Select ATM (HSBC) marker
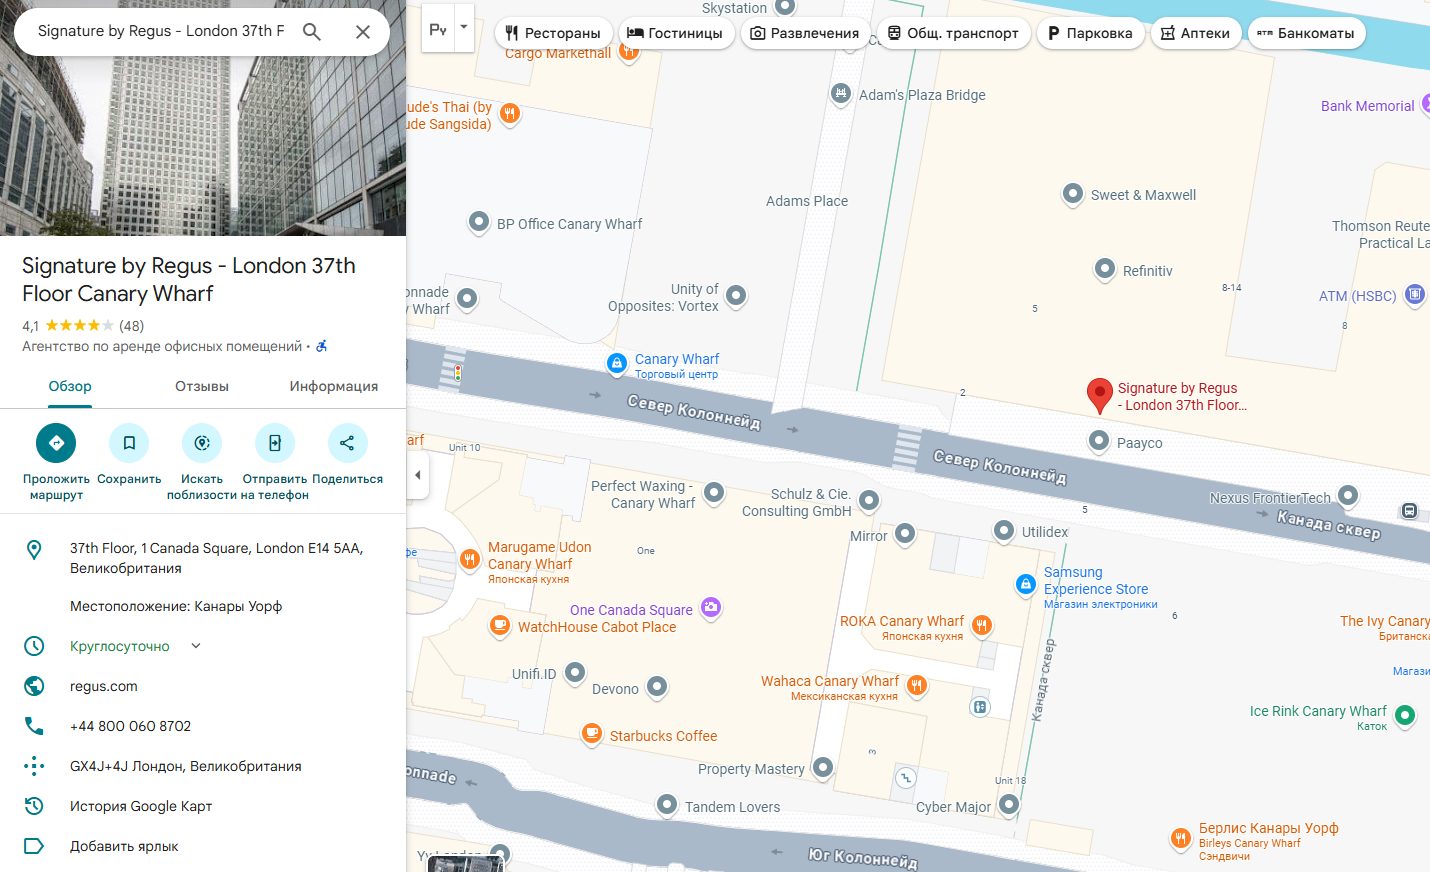 tap(1414, 294)
